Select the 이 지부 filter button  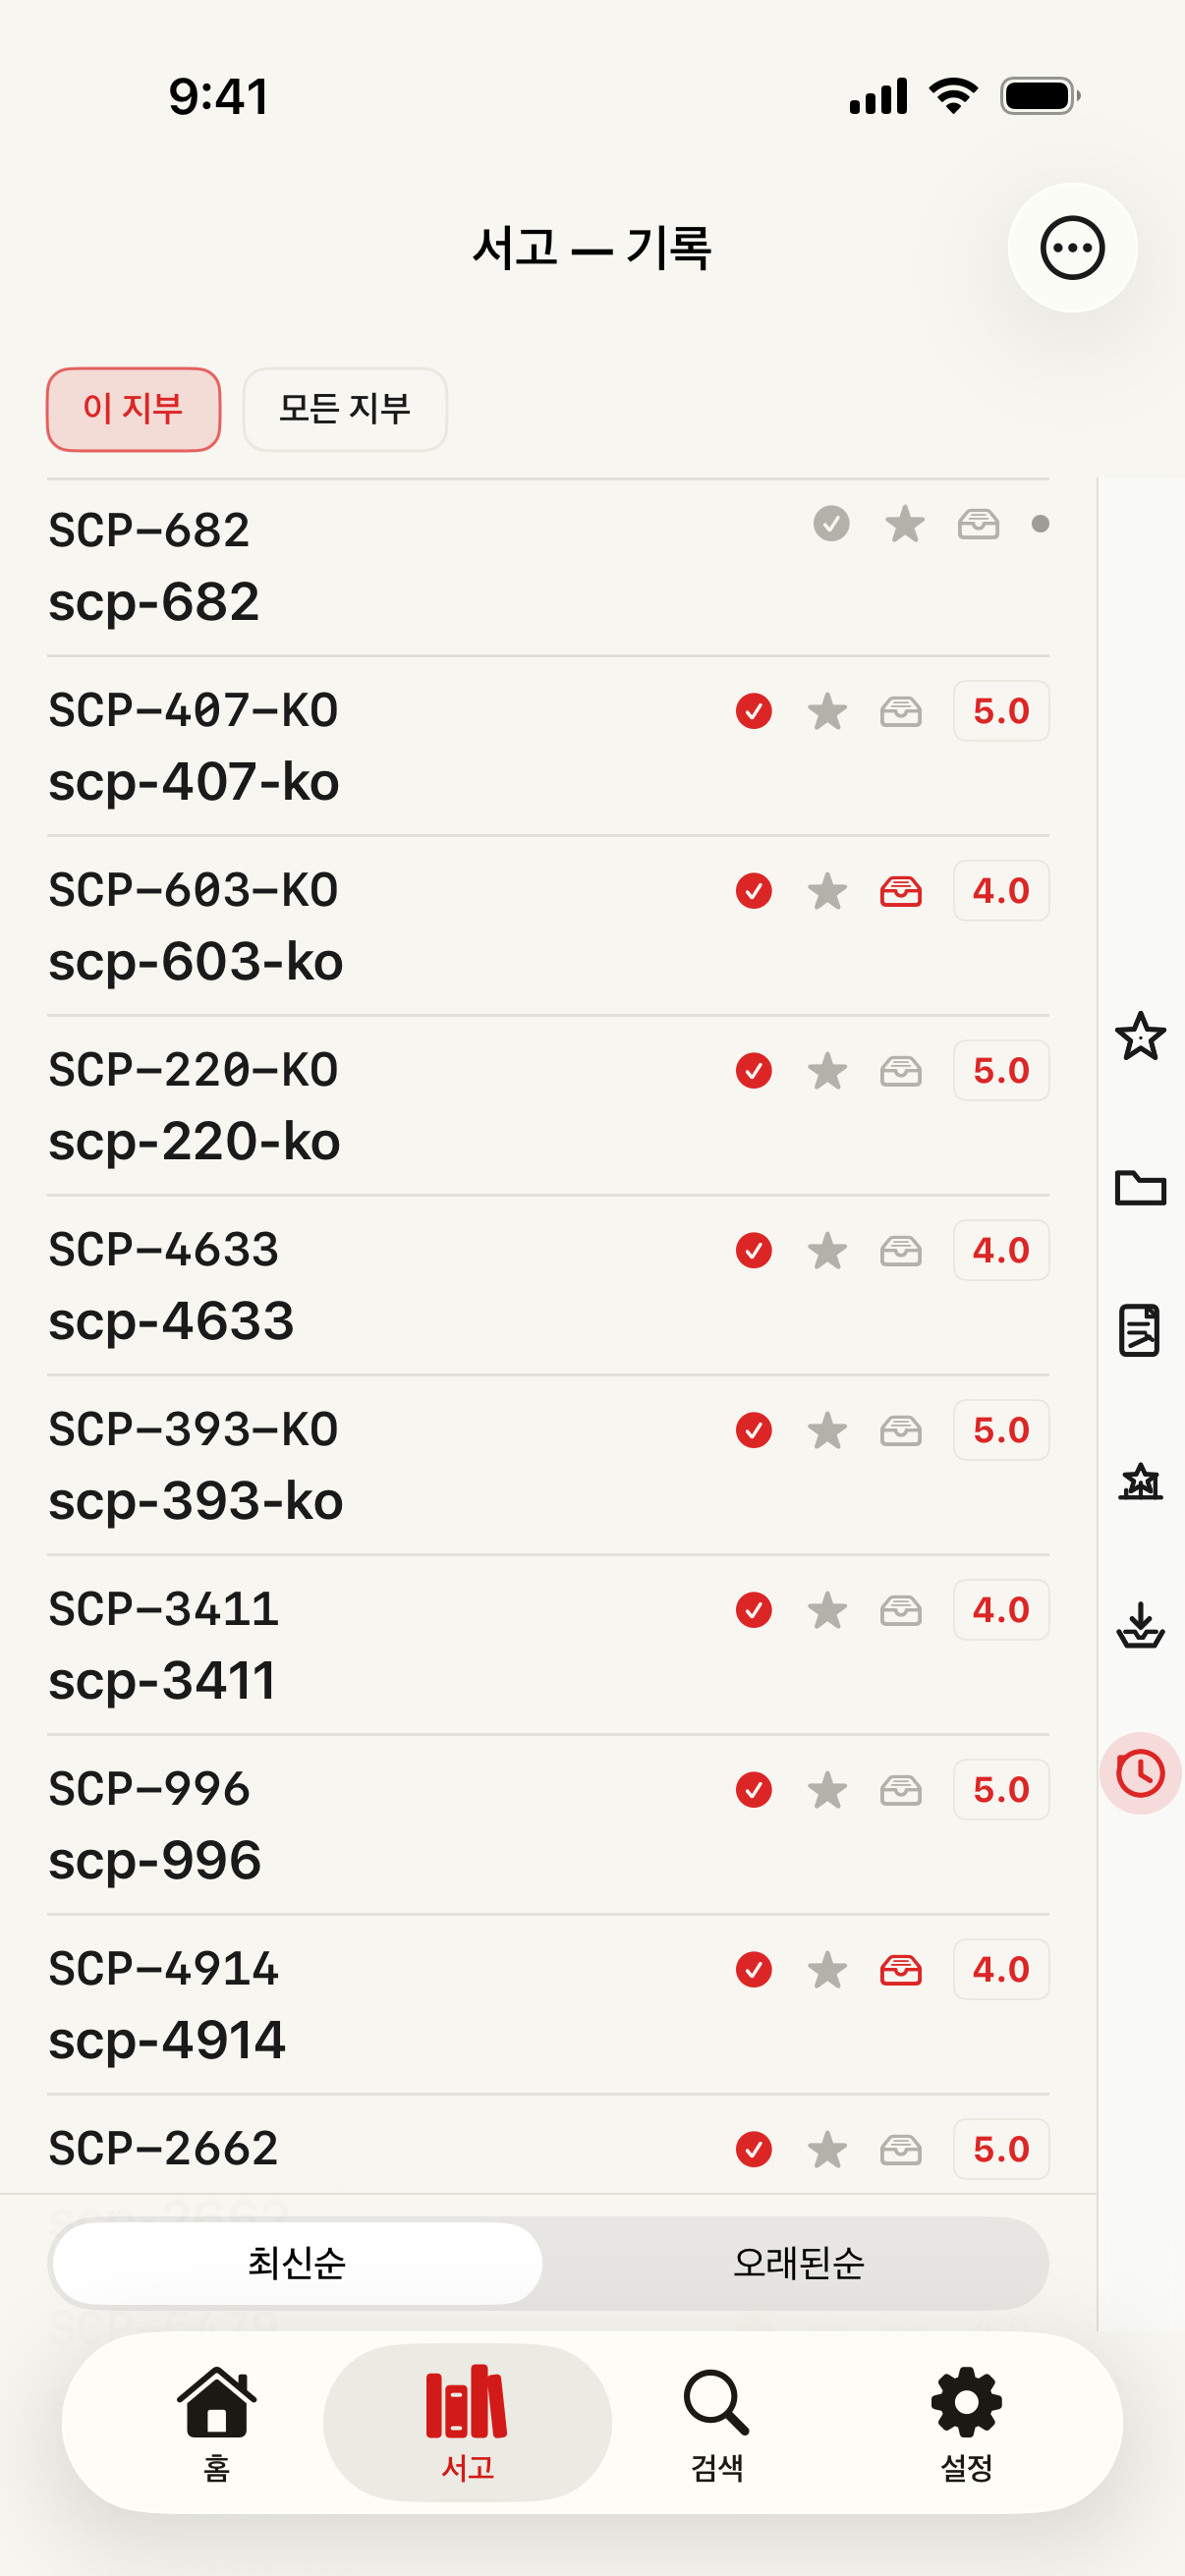(133, 409)
